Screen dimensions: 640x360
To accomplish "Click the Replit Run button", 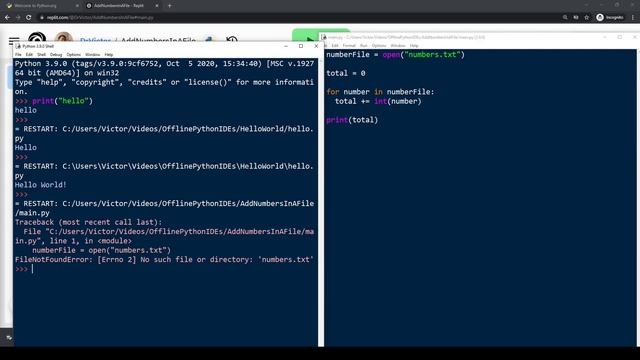I will [306, 36].
